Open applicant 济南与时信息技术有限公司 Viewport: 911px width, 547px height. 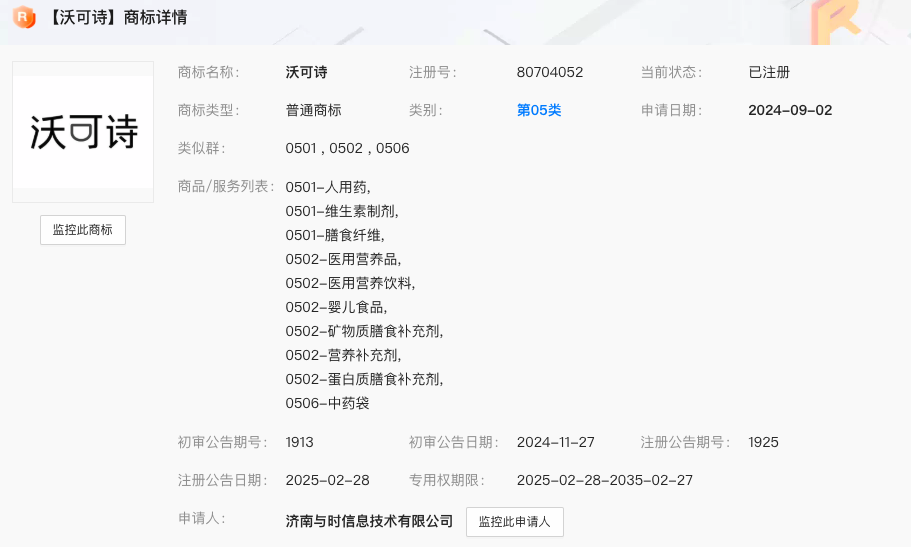pos(369,521)
